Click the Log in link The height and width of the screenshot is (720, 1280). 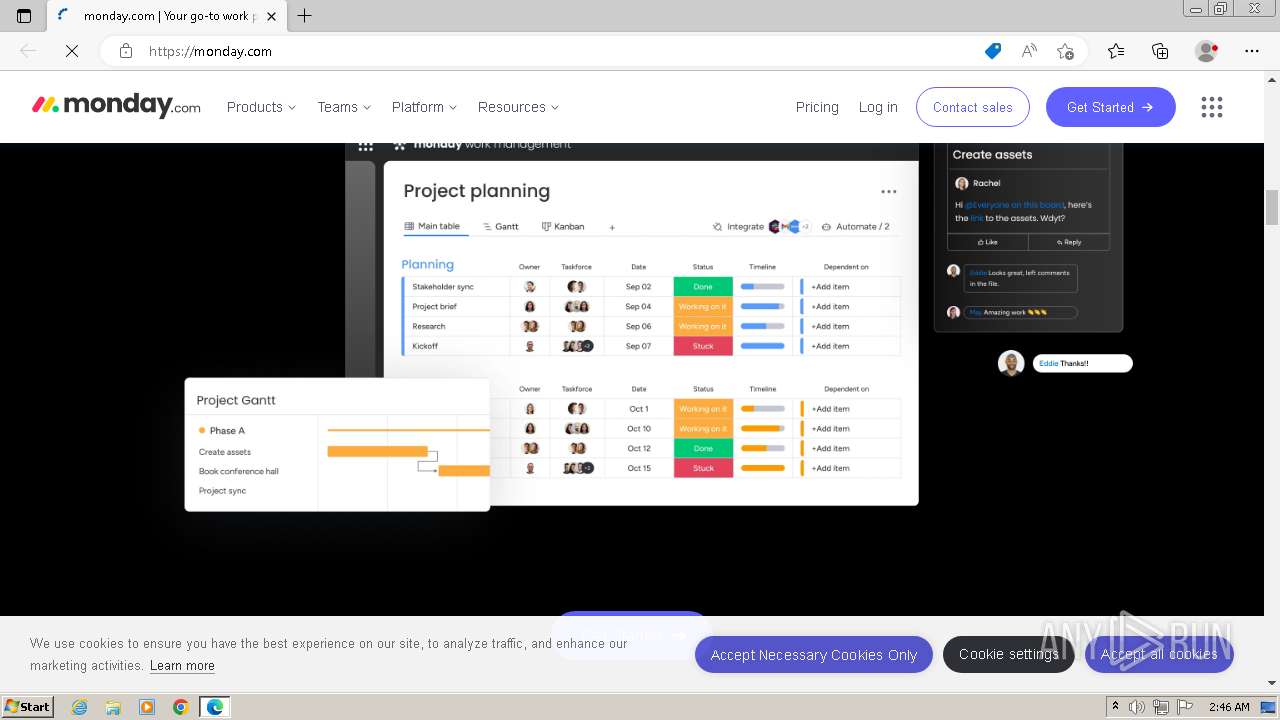[878, 107]
